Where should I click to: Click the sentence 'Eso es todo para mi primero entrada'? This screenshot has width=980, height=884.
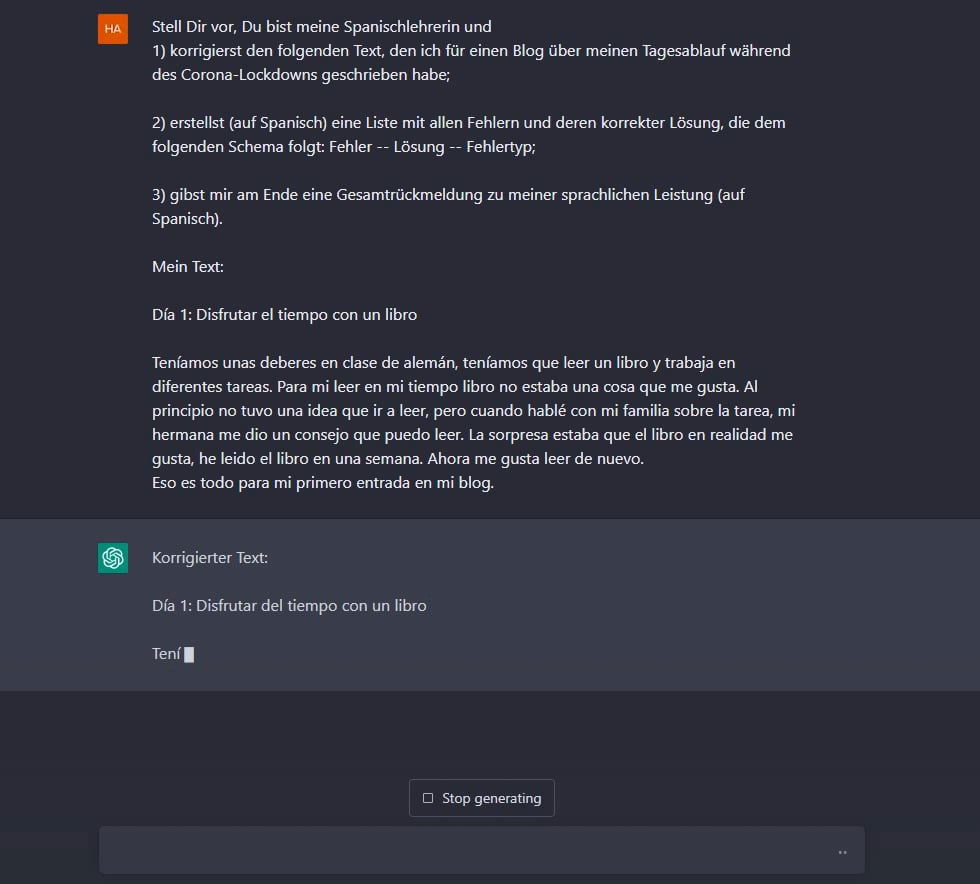pos(322,483)
